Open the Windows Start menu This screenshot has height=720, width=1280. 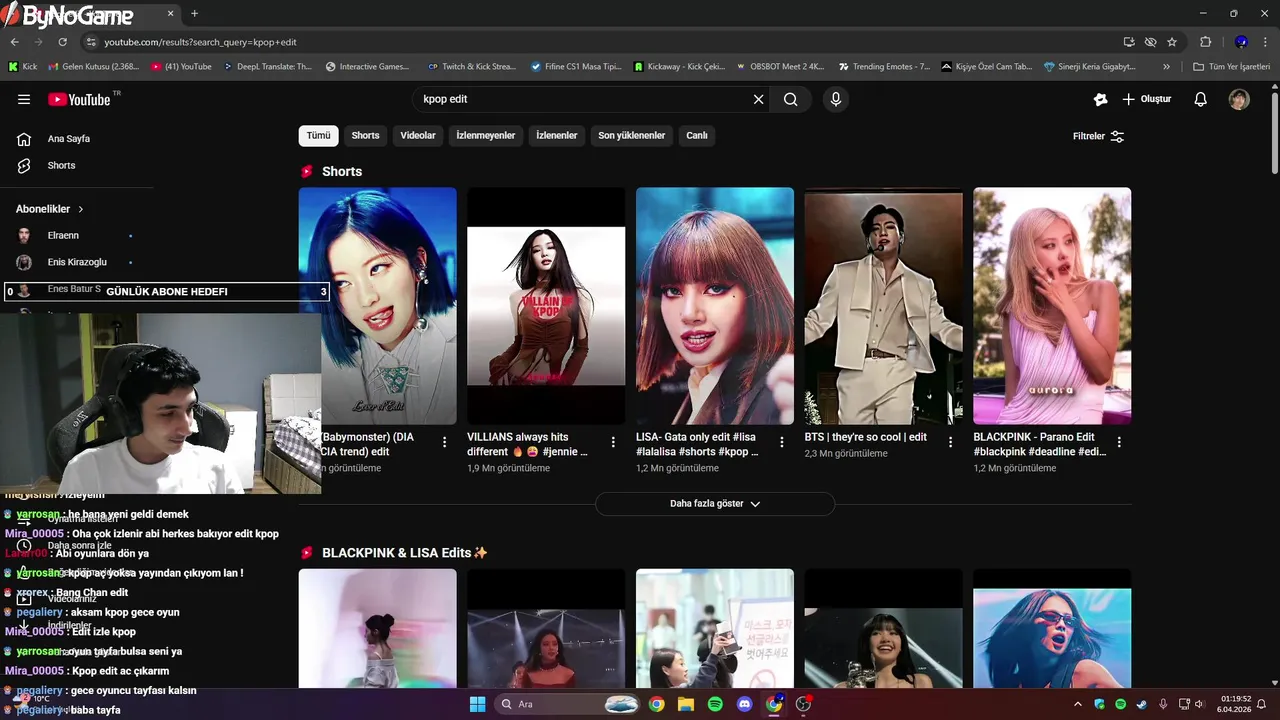coord(477,704)
